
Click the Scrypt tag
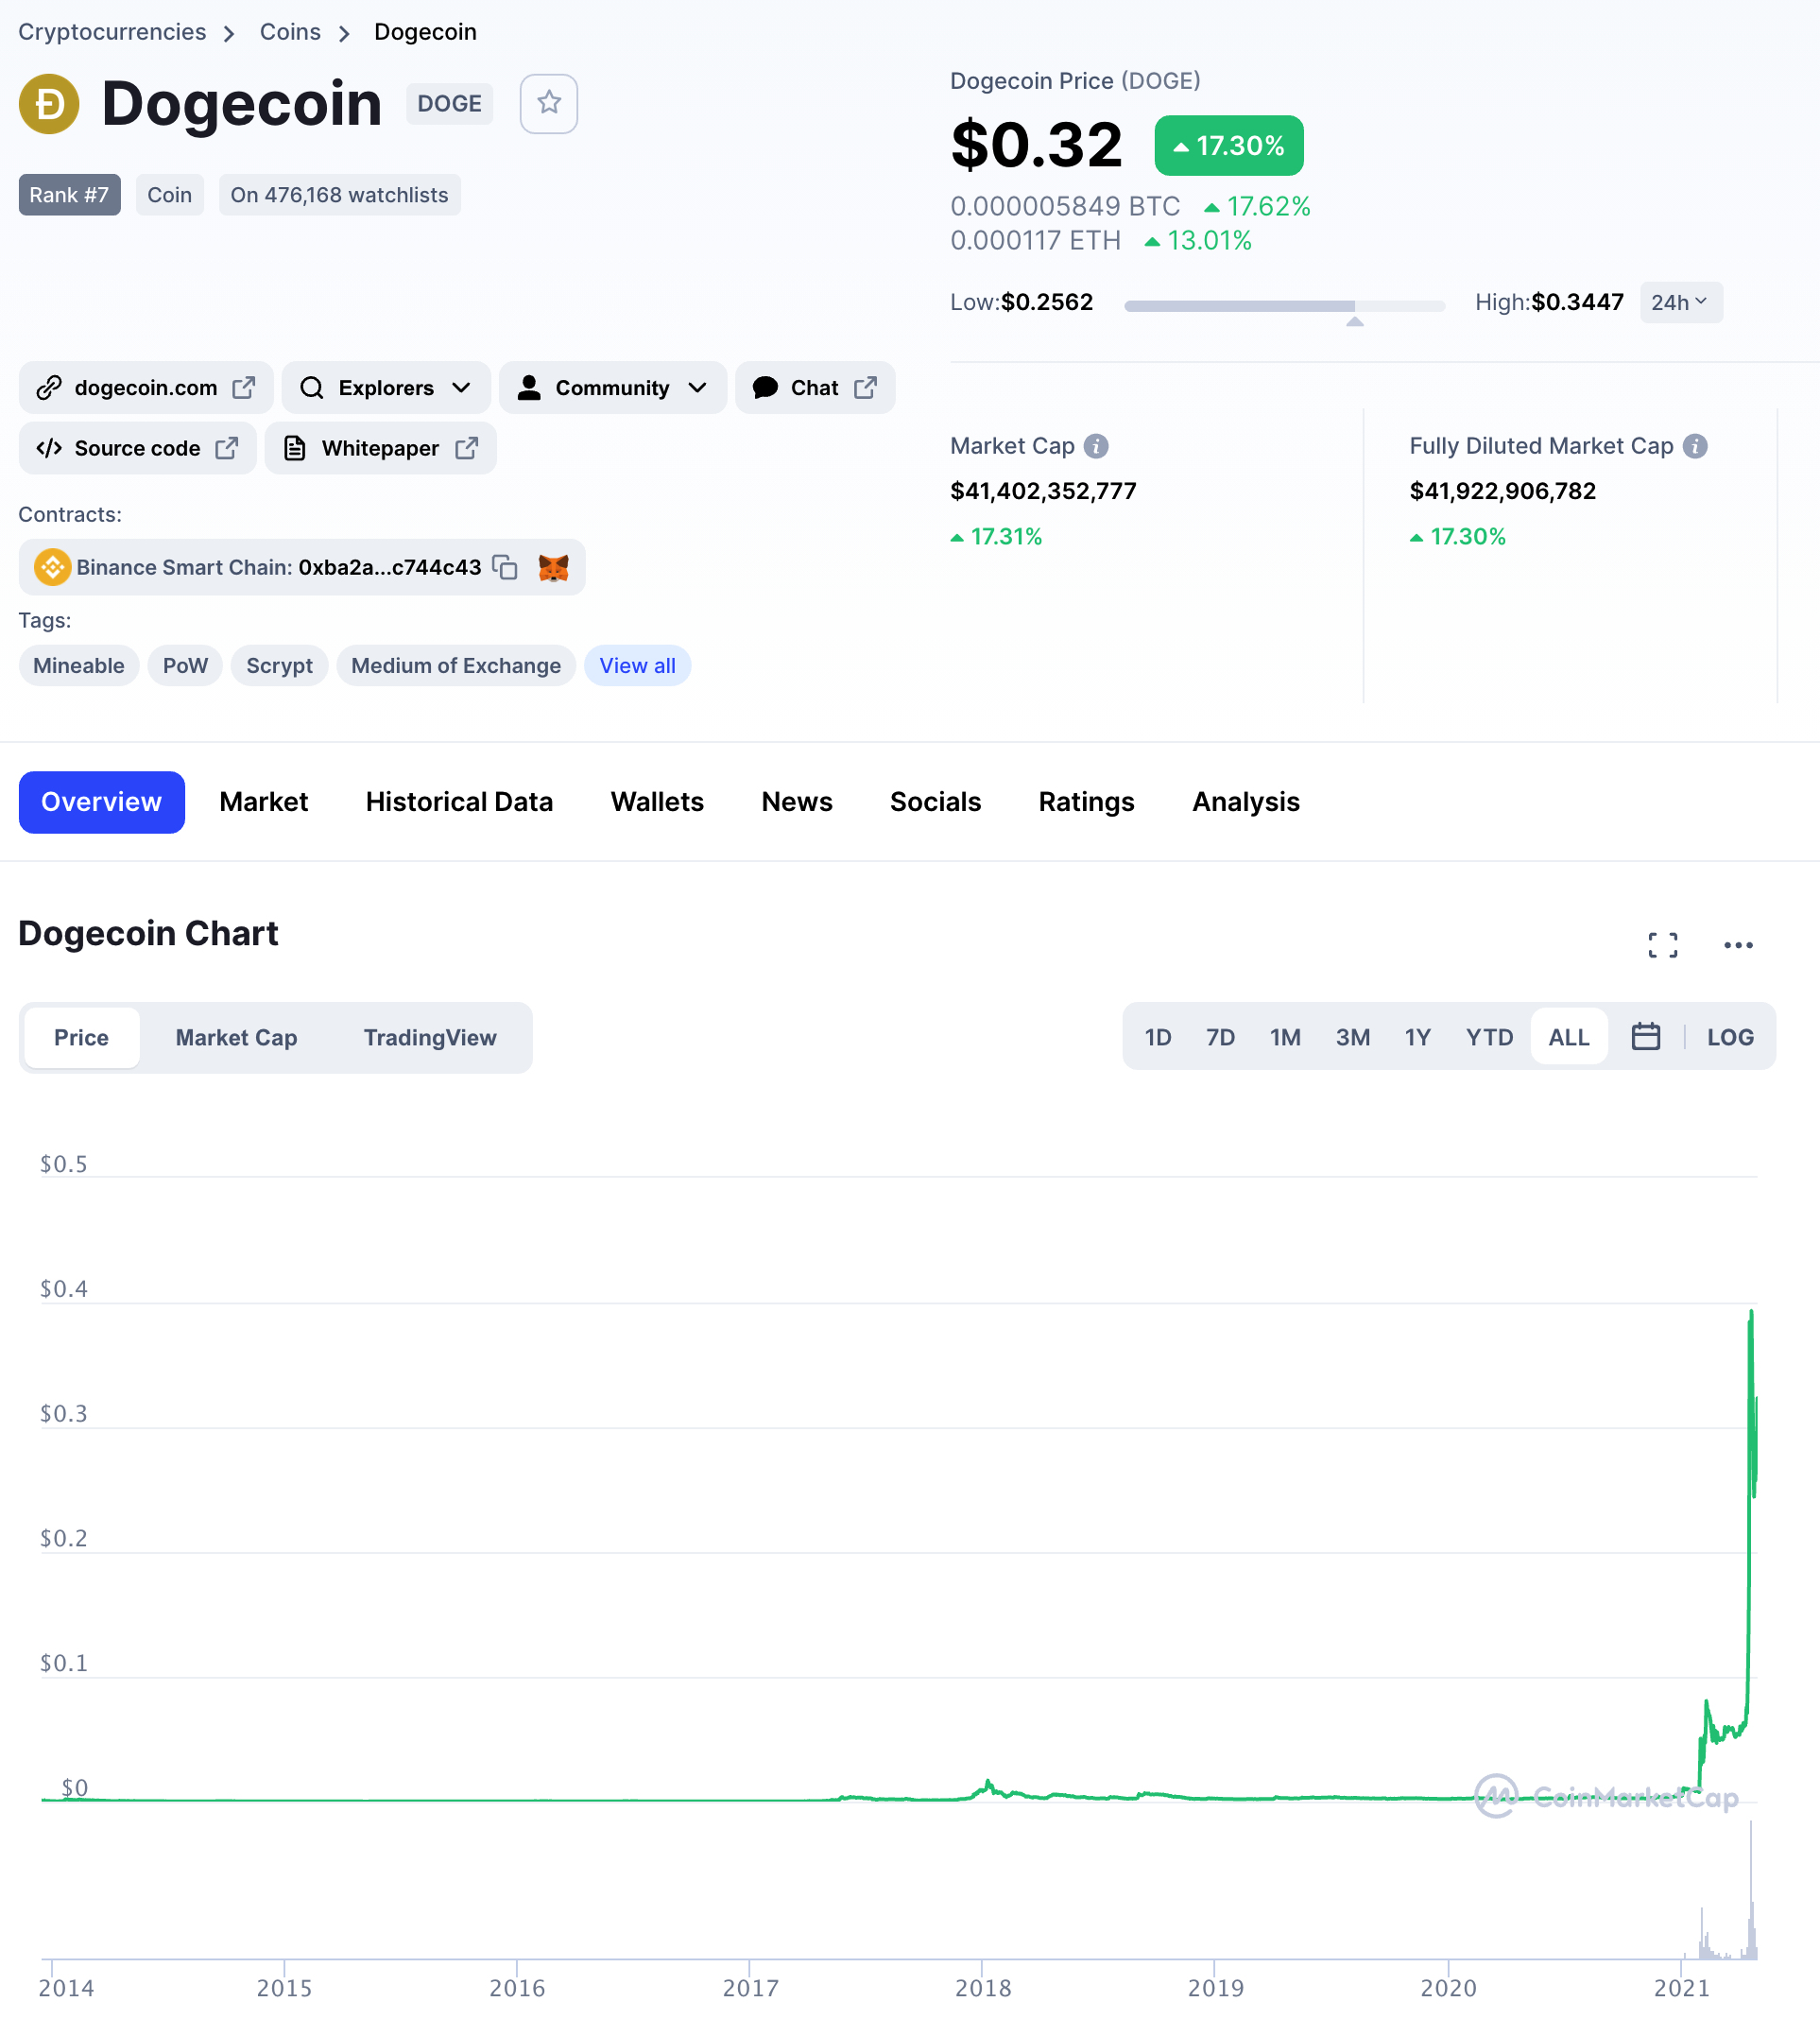click(279, 665)
